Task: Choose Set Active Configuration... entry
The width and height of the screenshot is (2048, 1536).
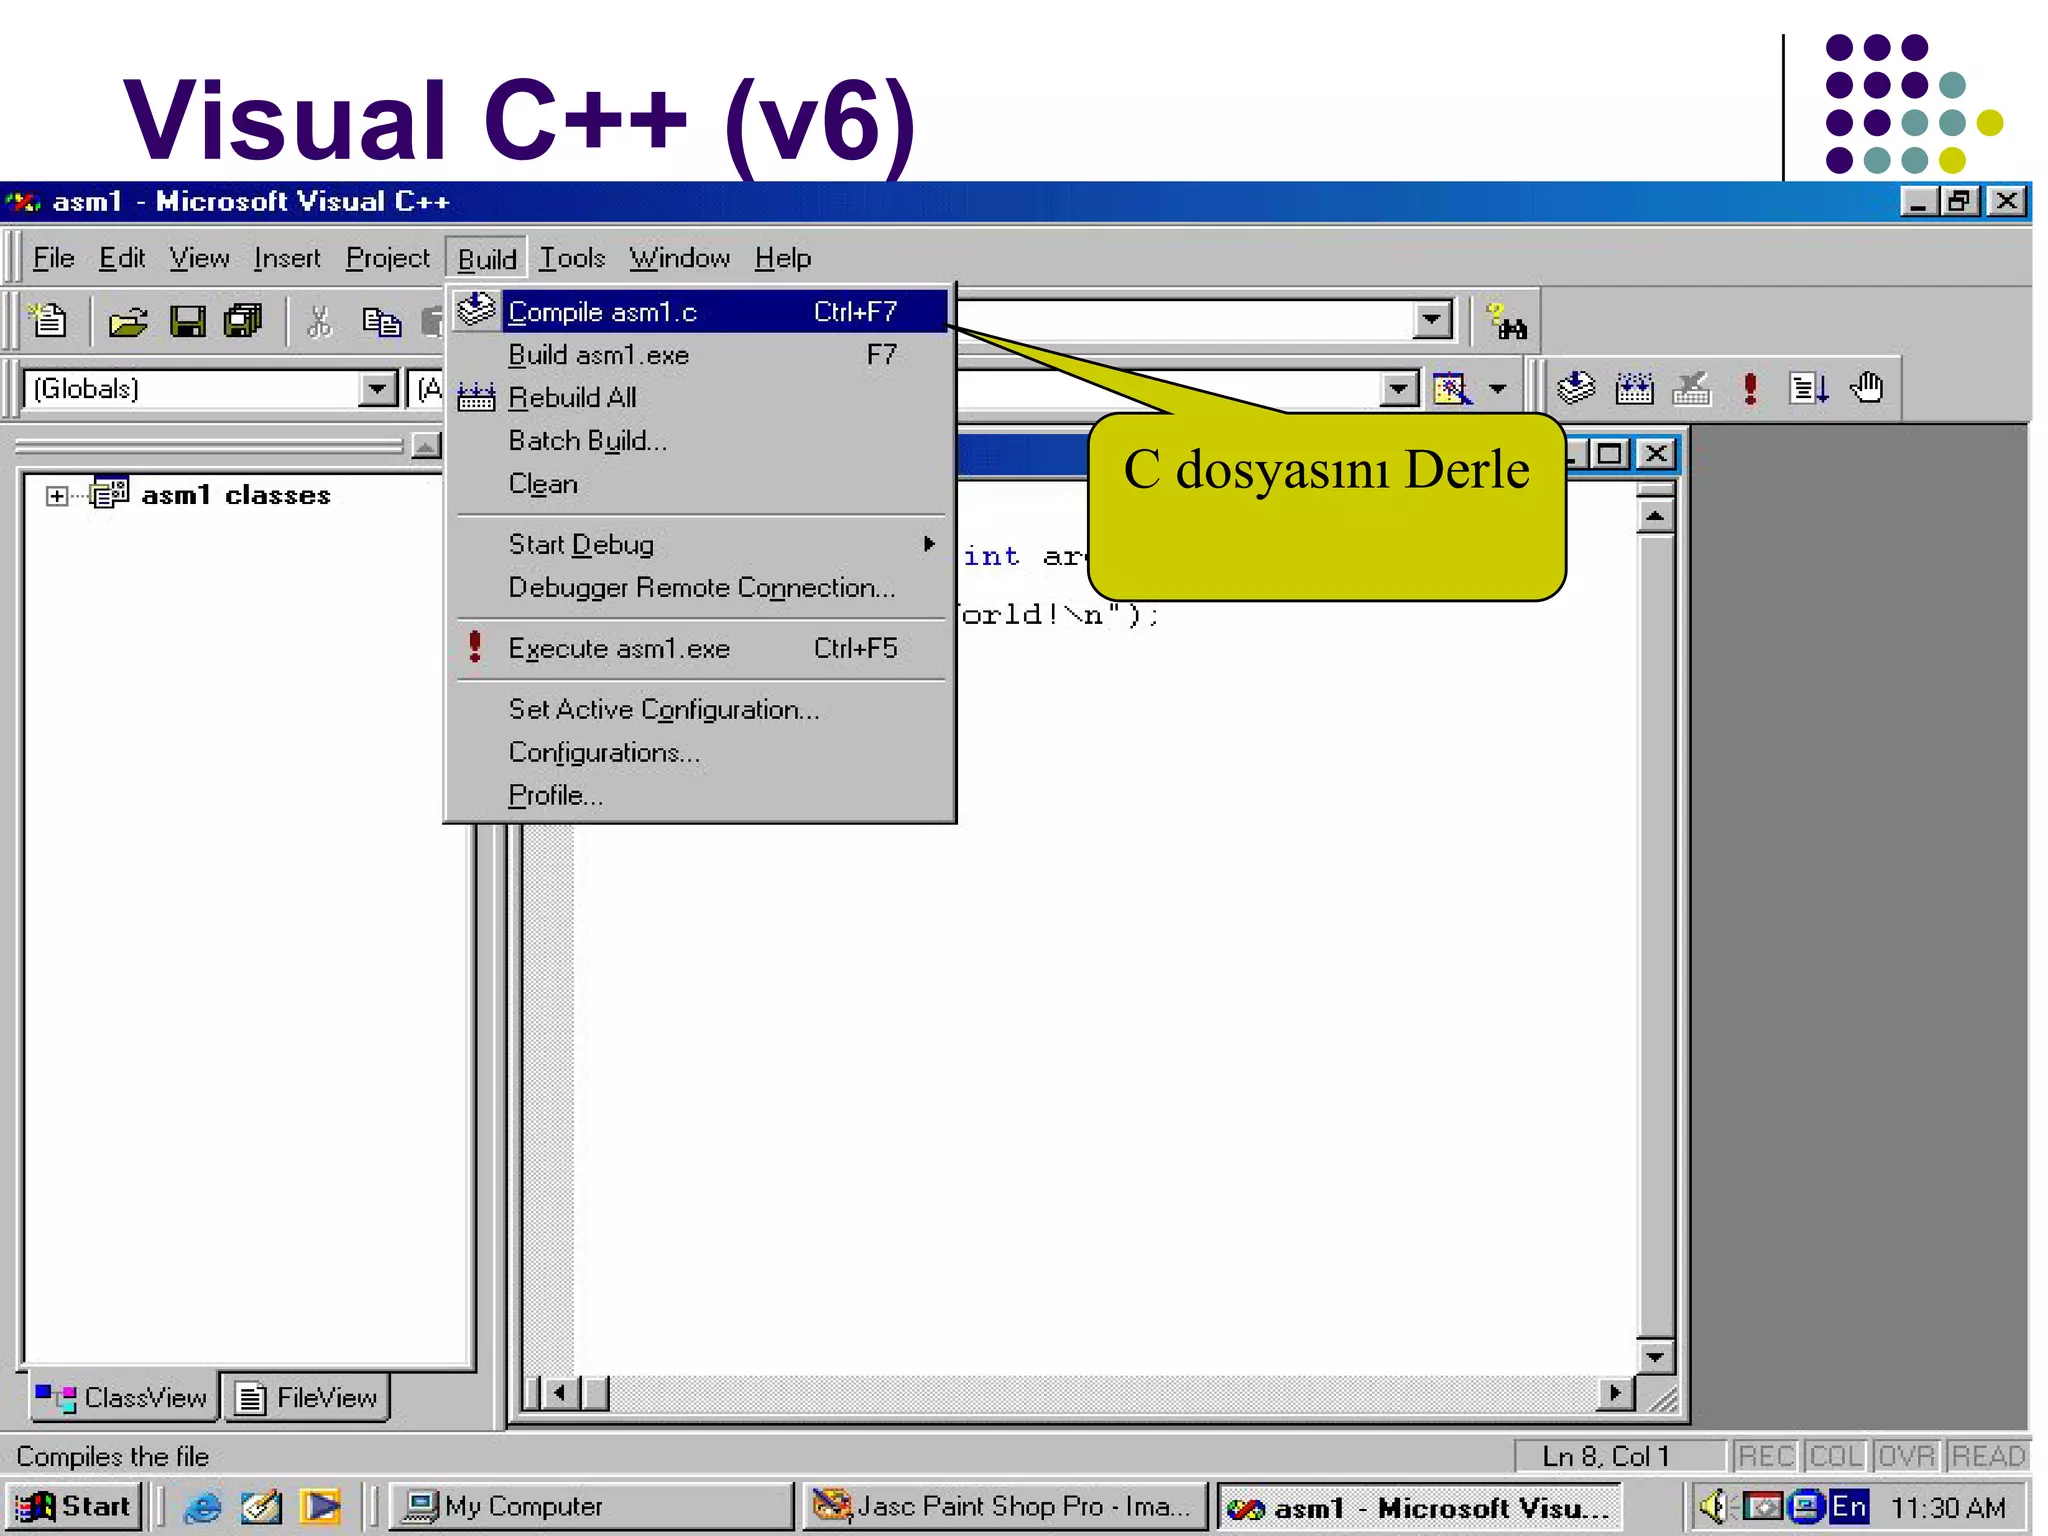Action: pos(700,709)
